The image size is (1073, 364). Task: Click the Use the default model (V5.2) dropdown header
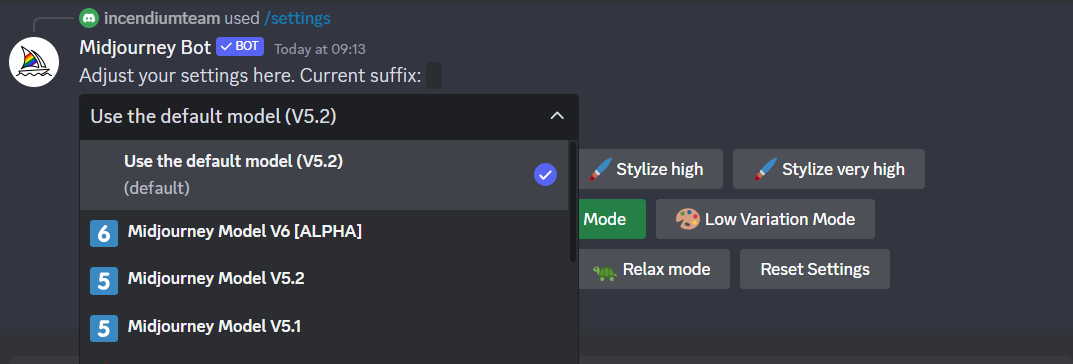[x=329, y=117]
